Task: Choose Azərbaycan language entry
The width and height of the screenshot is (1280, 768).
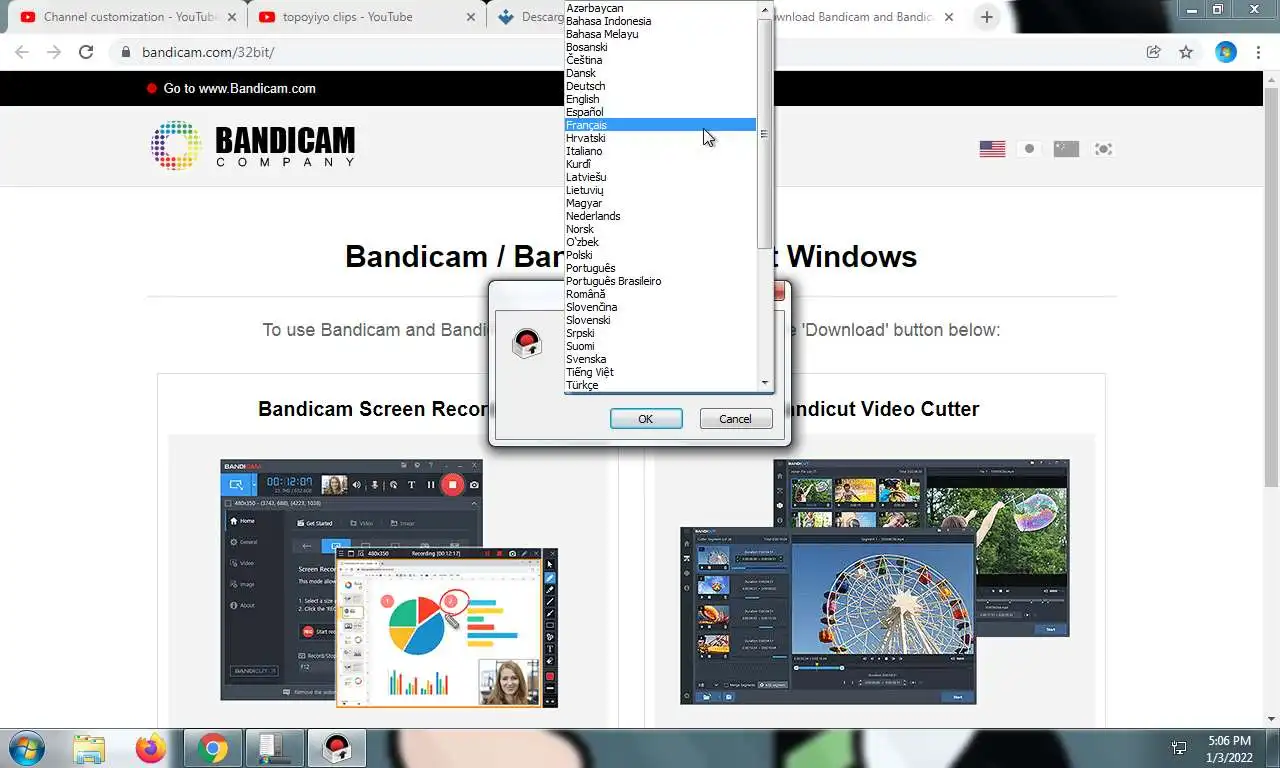Action: click(660, 8)
